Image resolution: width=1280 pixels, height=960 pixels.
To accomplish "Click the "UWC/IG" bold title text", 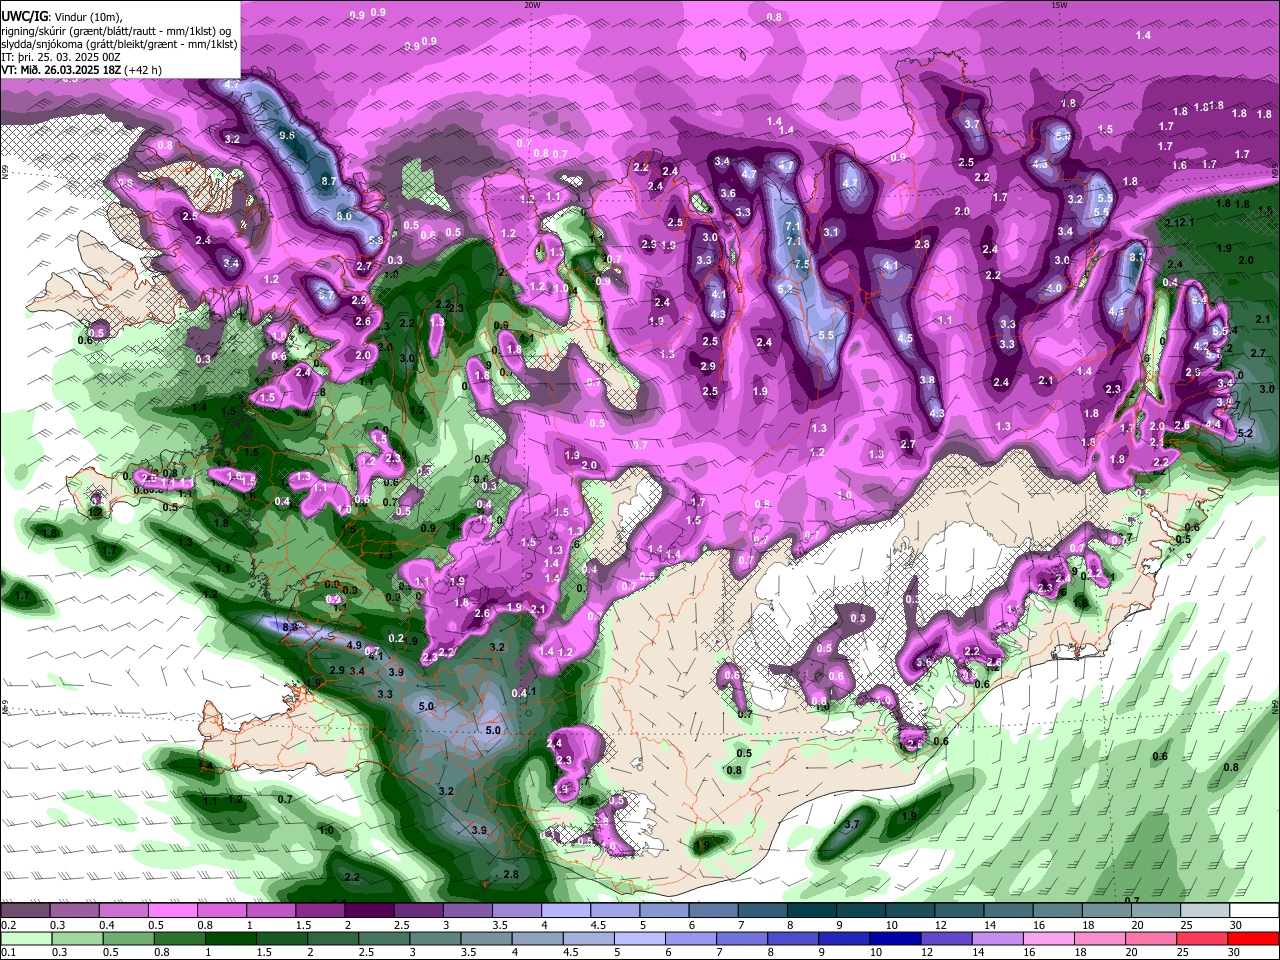I will point(24,15).
